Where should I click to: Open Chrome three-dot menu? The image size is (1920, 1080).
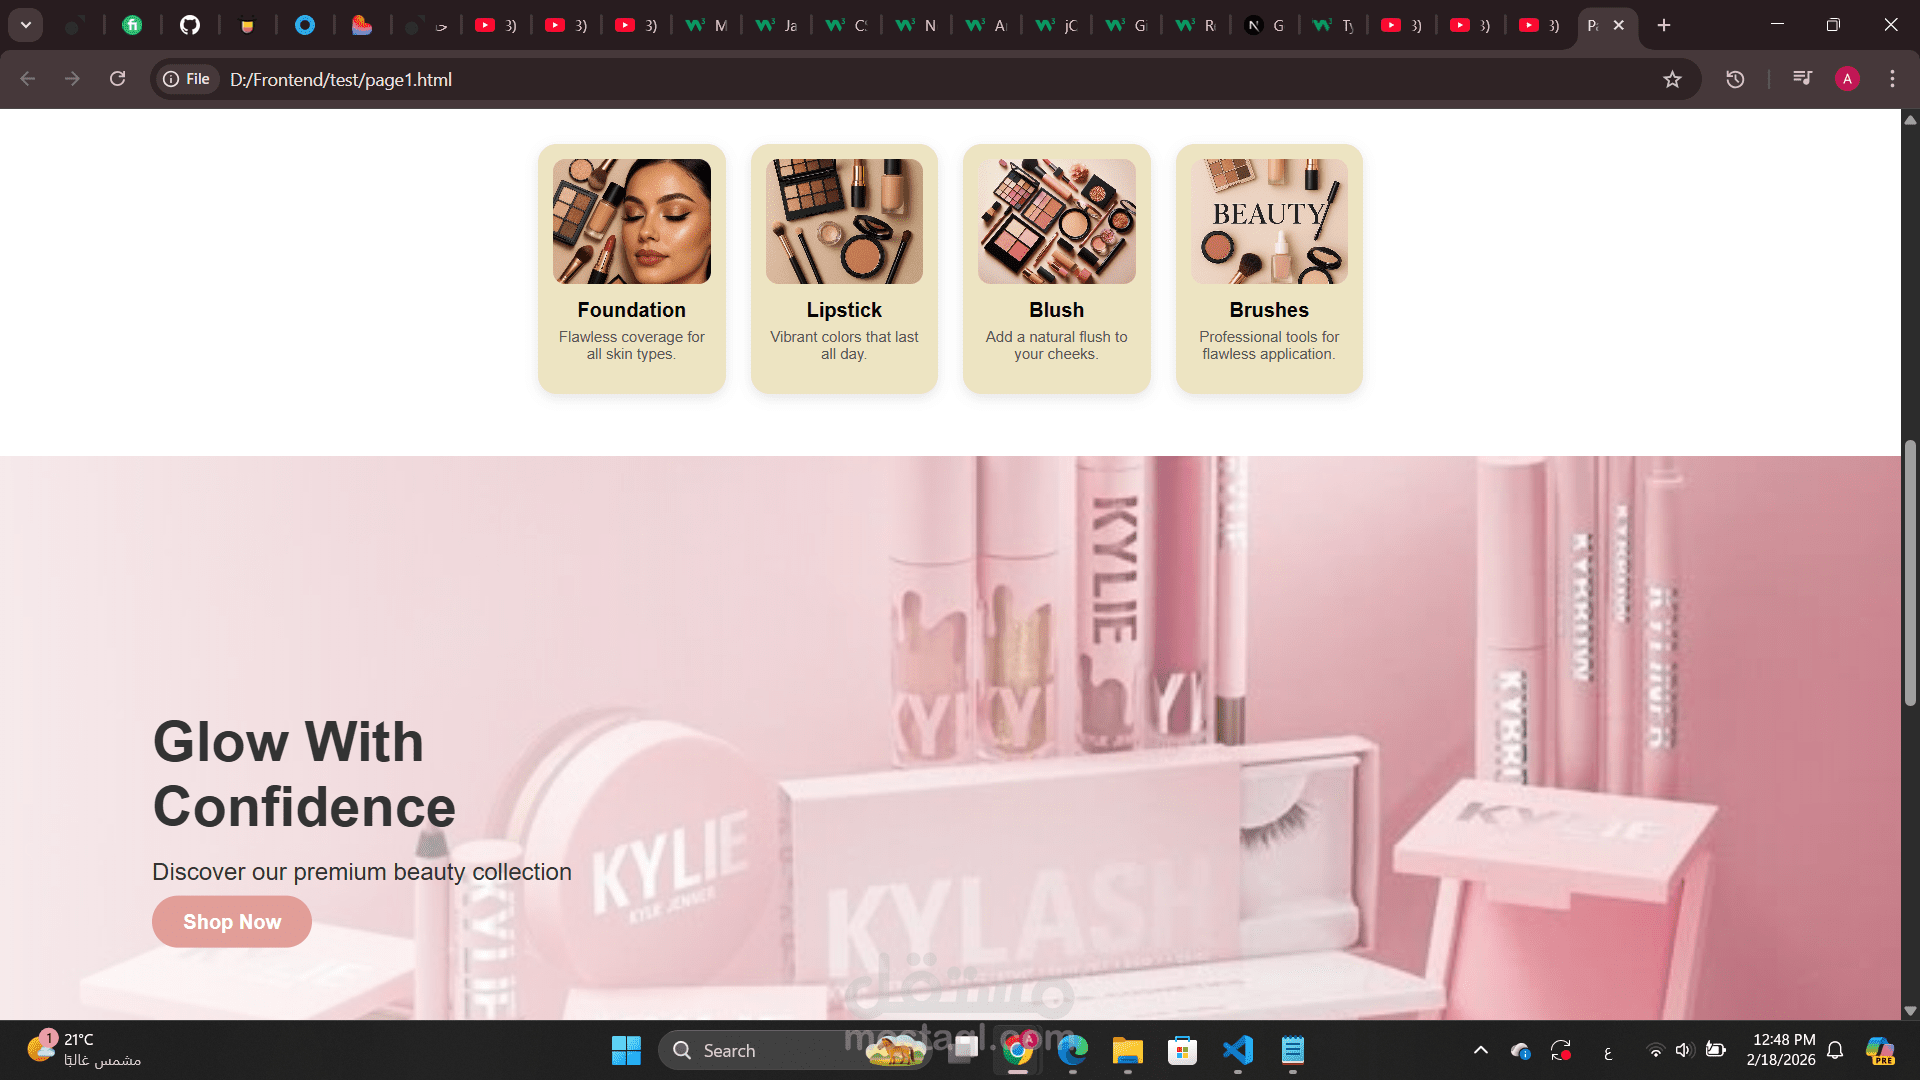[x=1892, y=79]
